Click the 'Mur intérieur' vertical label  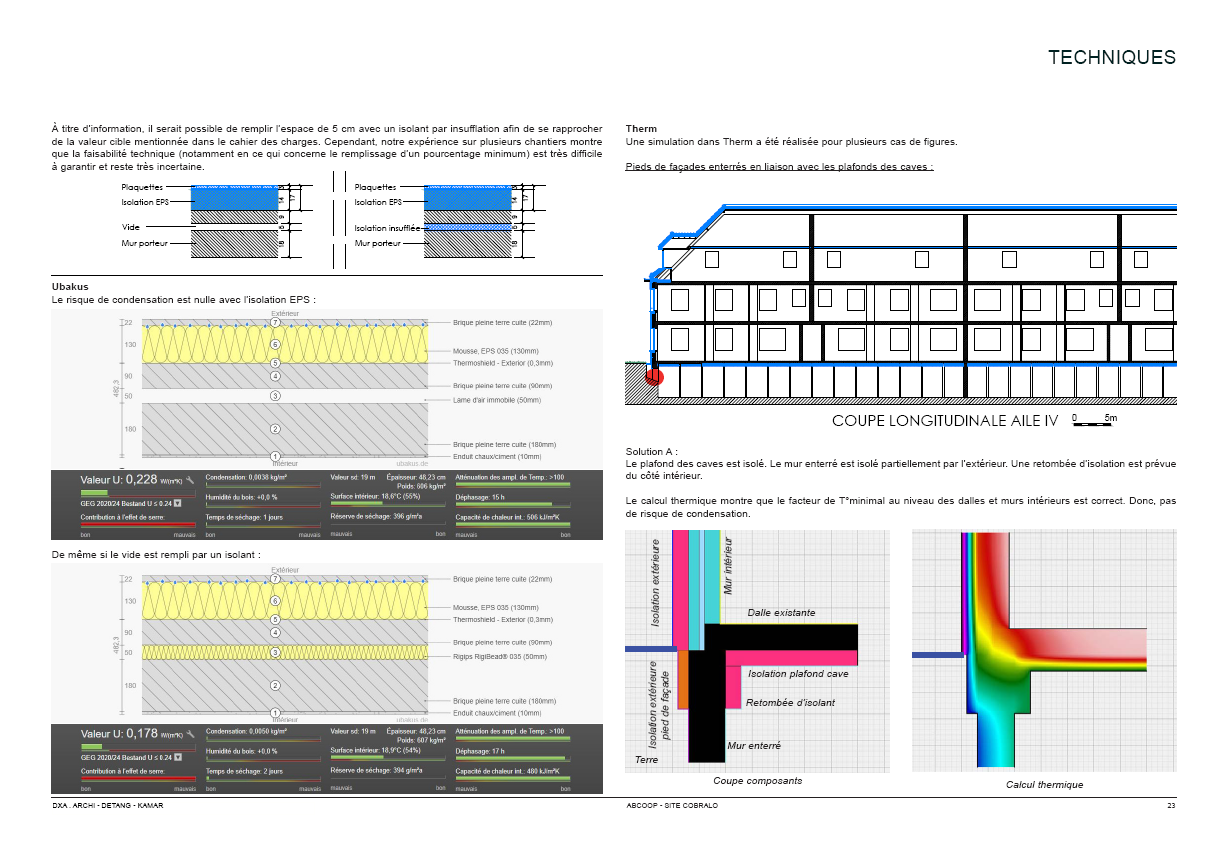pos(729,568)
